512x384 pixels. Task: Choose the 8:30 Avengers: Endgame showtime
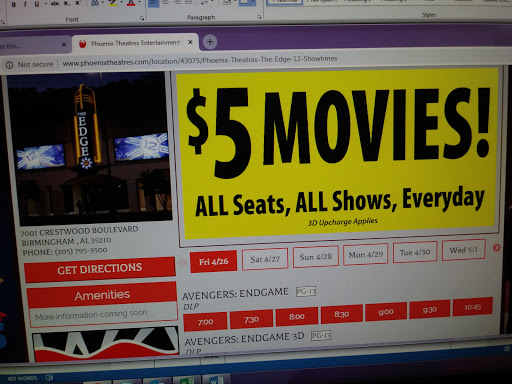[x=342, y=314]
